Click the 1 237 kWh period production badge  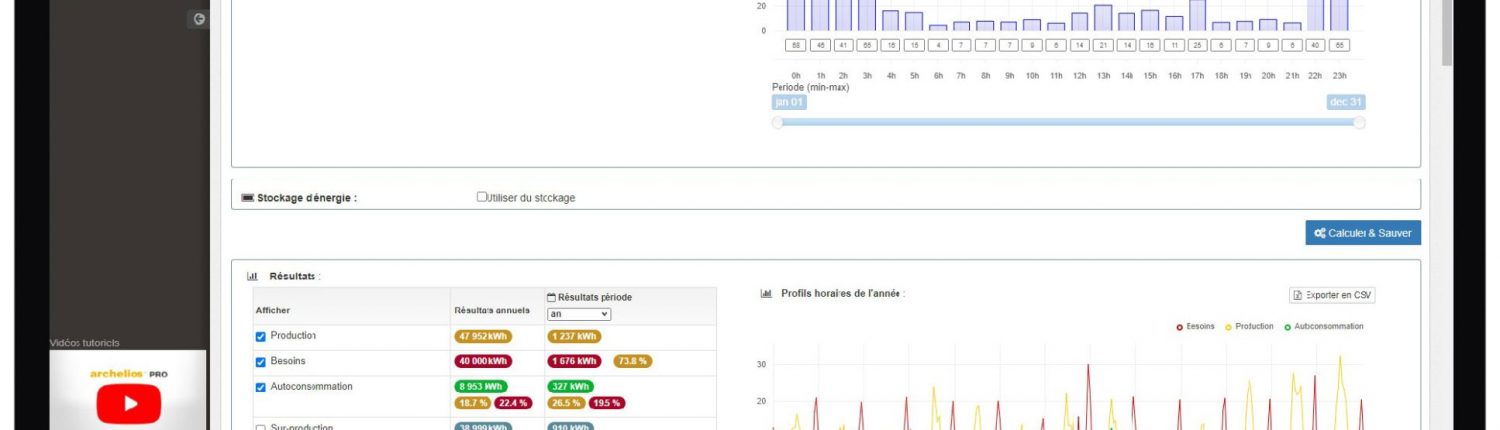[x=574, y=337]
